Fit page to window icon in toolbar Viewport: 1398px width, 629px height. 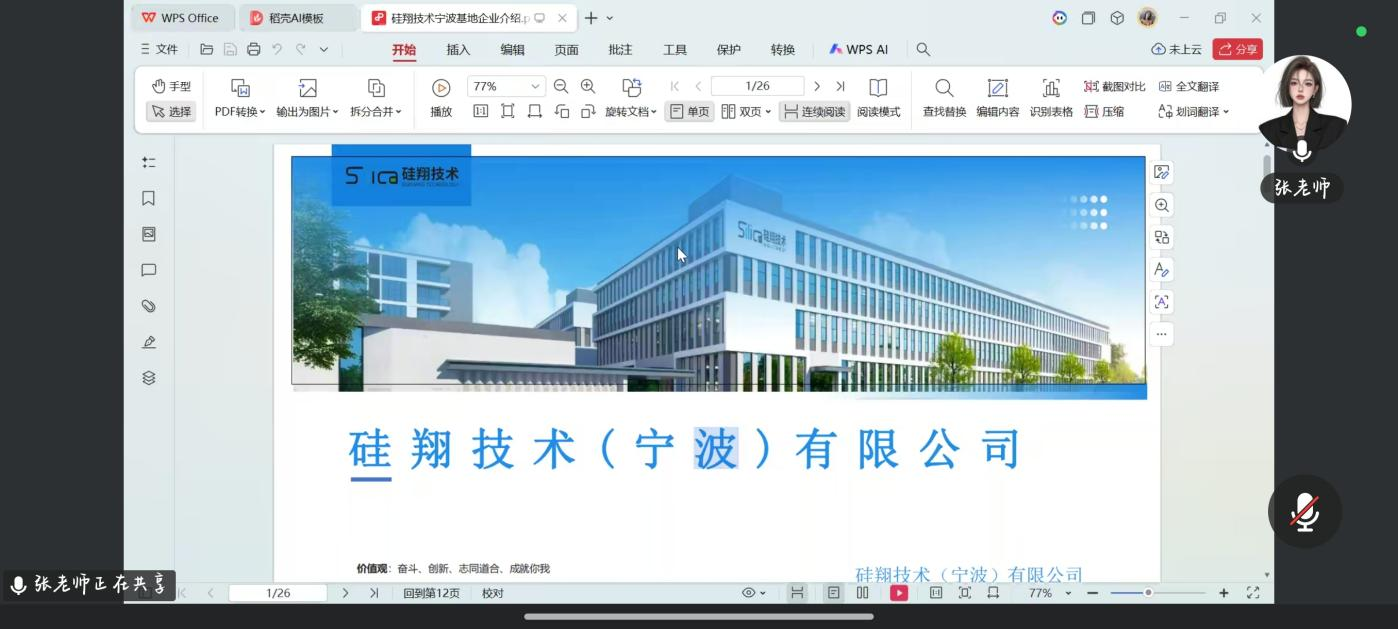click(508, 112)
